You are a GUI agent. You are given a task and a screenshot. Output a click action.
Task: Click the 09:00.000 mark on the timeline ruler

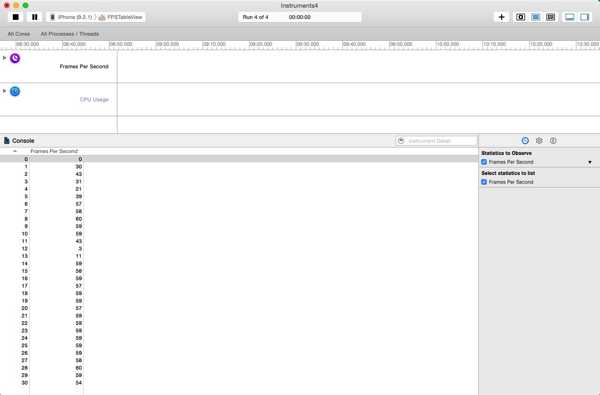click(167, 44)
